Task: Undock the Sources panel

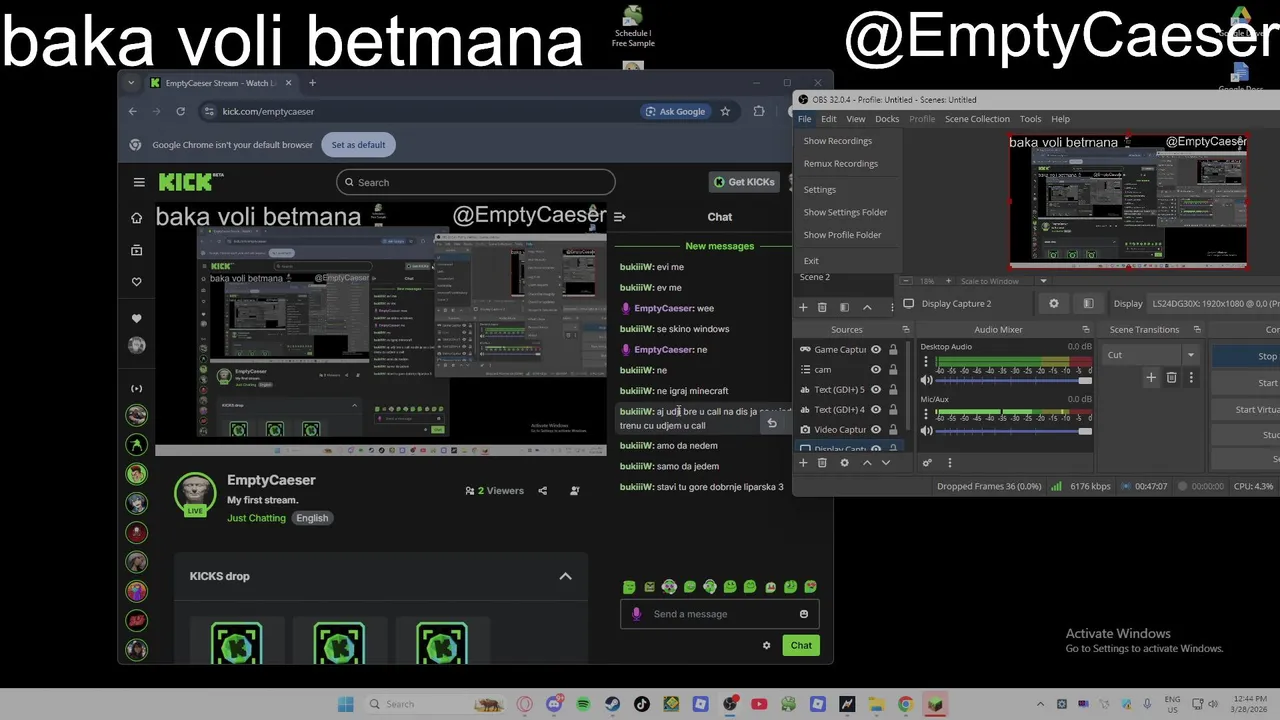Action: tap(906, 329)
